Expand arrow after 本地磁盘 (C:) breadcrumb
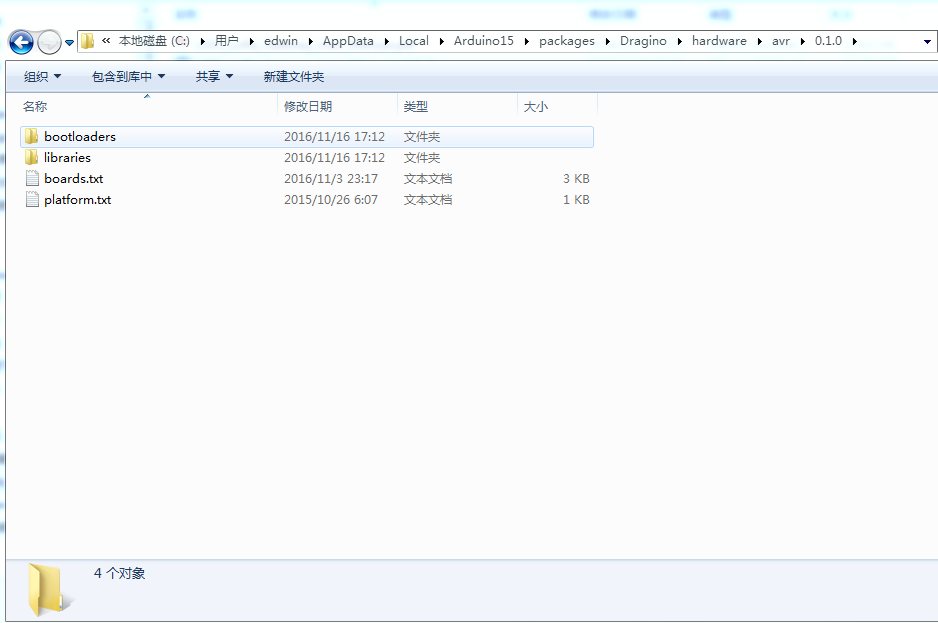 [202, 41]
